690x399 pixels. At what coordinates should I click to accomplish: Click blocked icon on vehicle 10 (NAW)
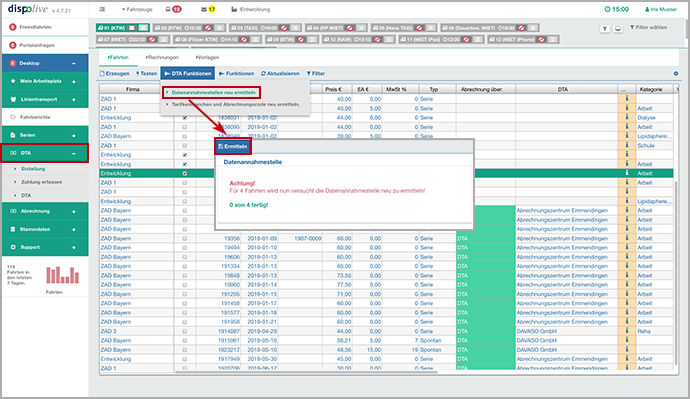point(377,39)
